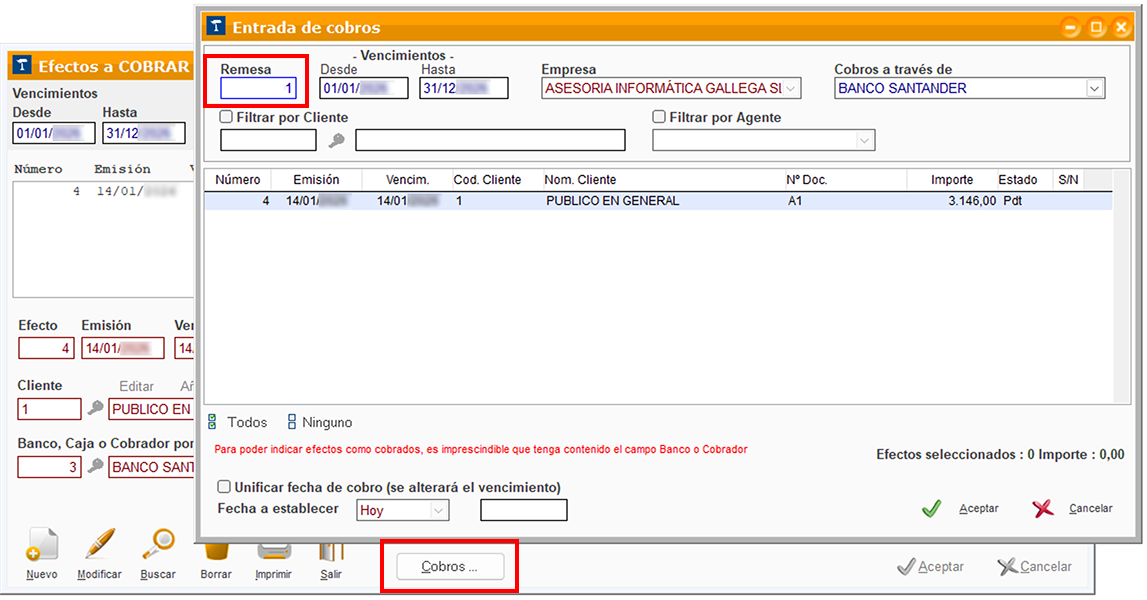Sort by the Importe column header
The height and width of the screenshot is (600, 1147).
[x=951, y=180]
